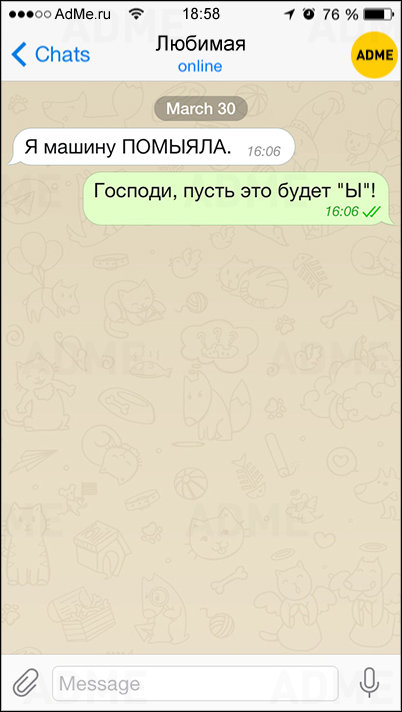
Task: Tap the back chevron arrow
Action: coord(19,54)
